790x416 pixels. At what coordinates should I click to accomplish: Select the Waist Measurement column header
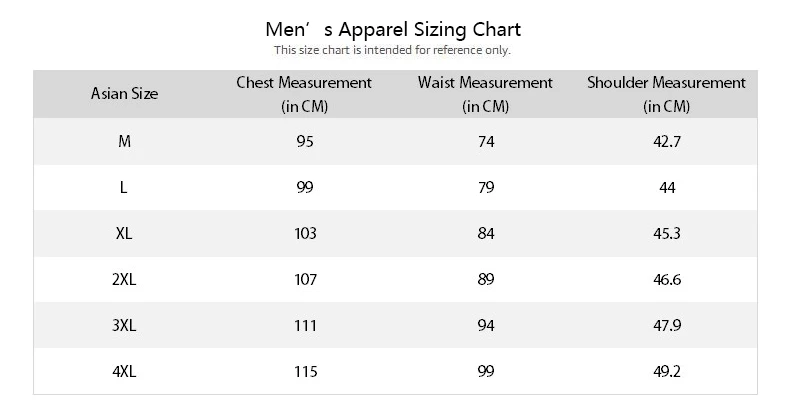485,94
